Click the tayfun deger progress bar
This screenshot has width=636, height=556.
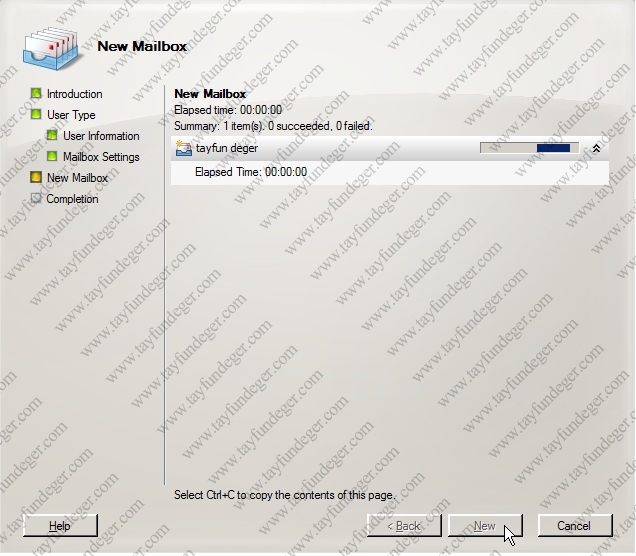tap(529, 148)
